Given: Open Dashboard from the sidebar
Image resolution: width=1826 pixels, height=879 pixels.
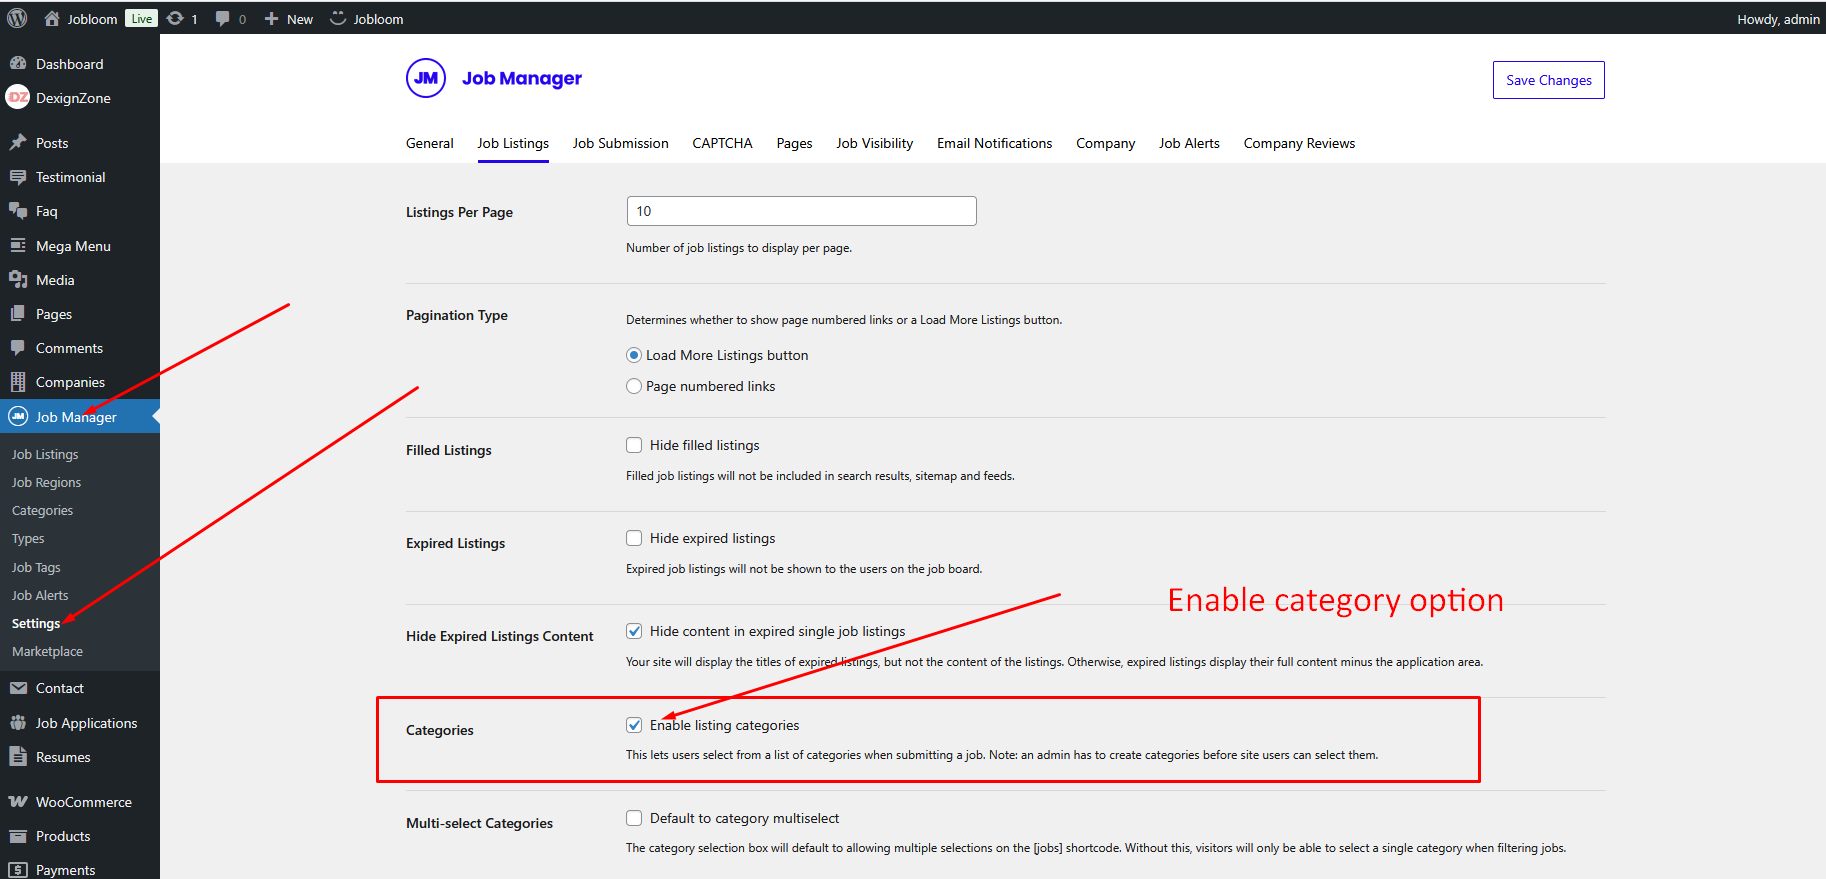Looking at the screenshot, I should [69, 64].
